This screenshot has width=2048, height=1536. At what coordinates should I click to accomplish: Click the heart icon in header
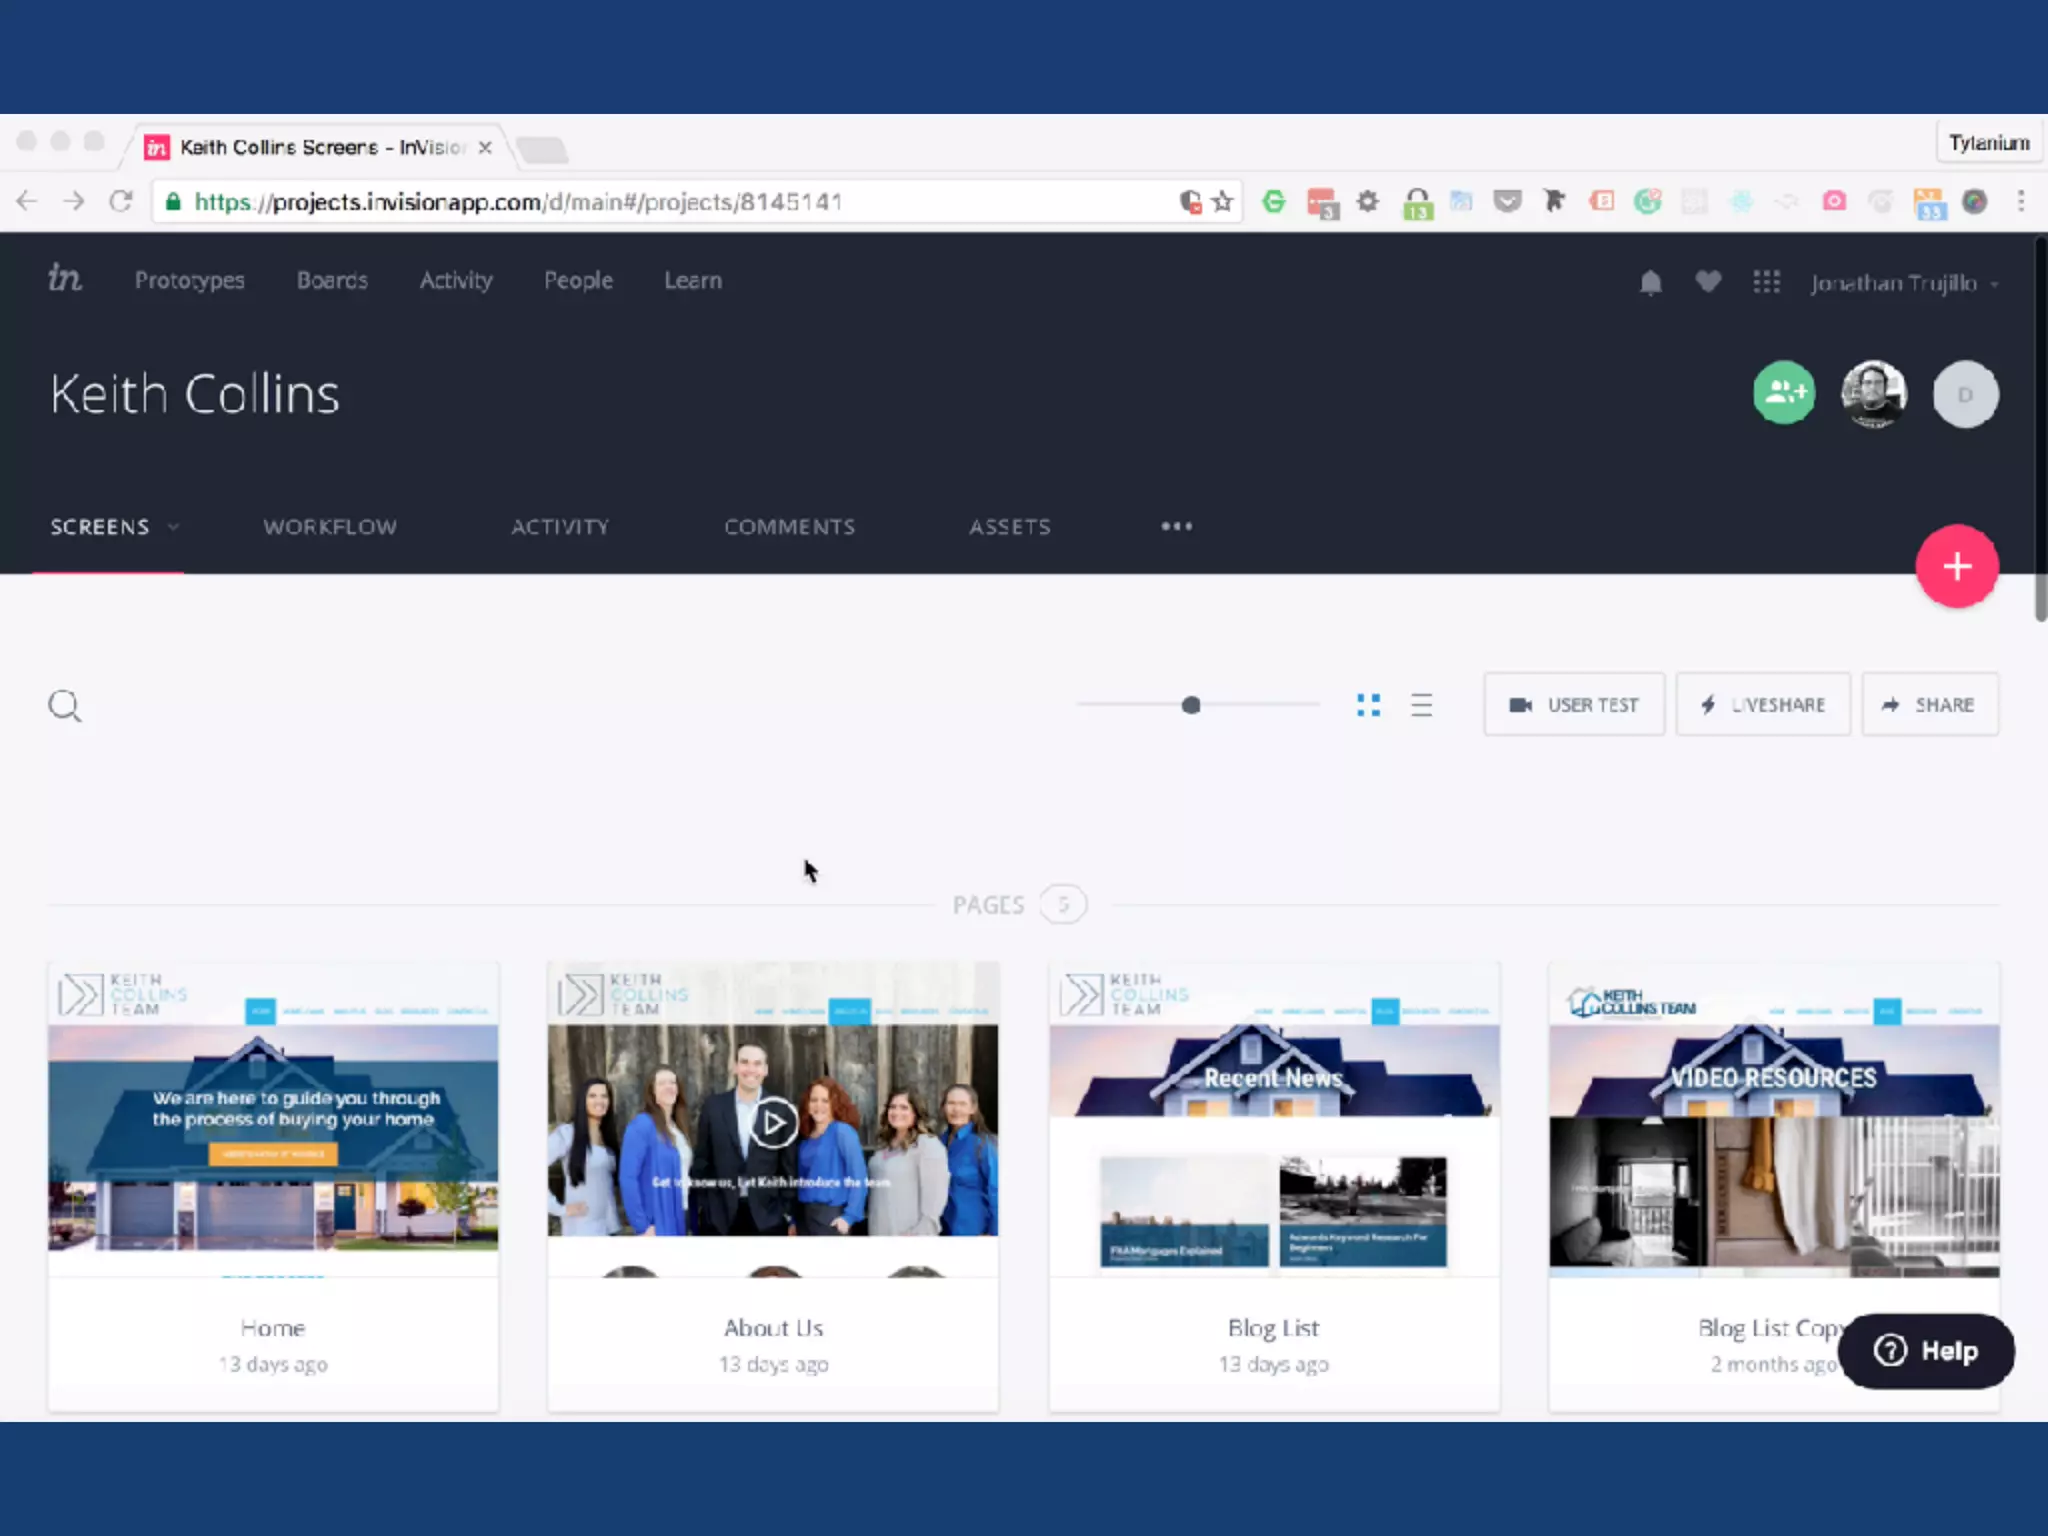(1708, 282)
